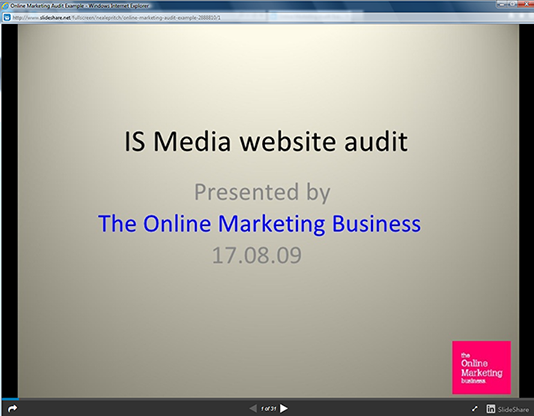Click the share arrow icon in player bar
The height and width of the screenshot is (416, 534).
[x=12, y=408]
